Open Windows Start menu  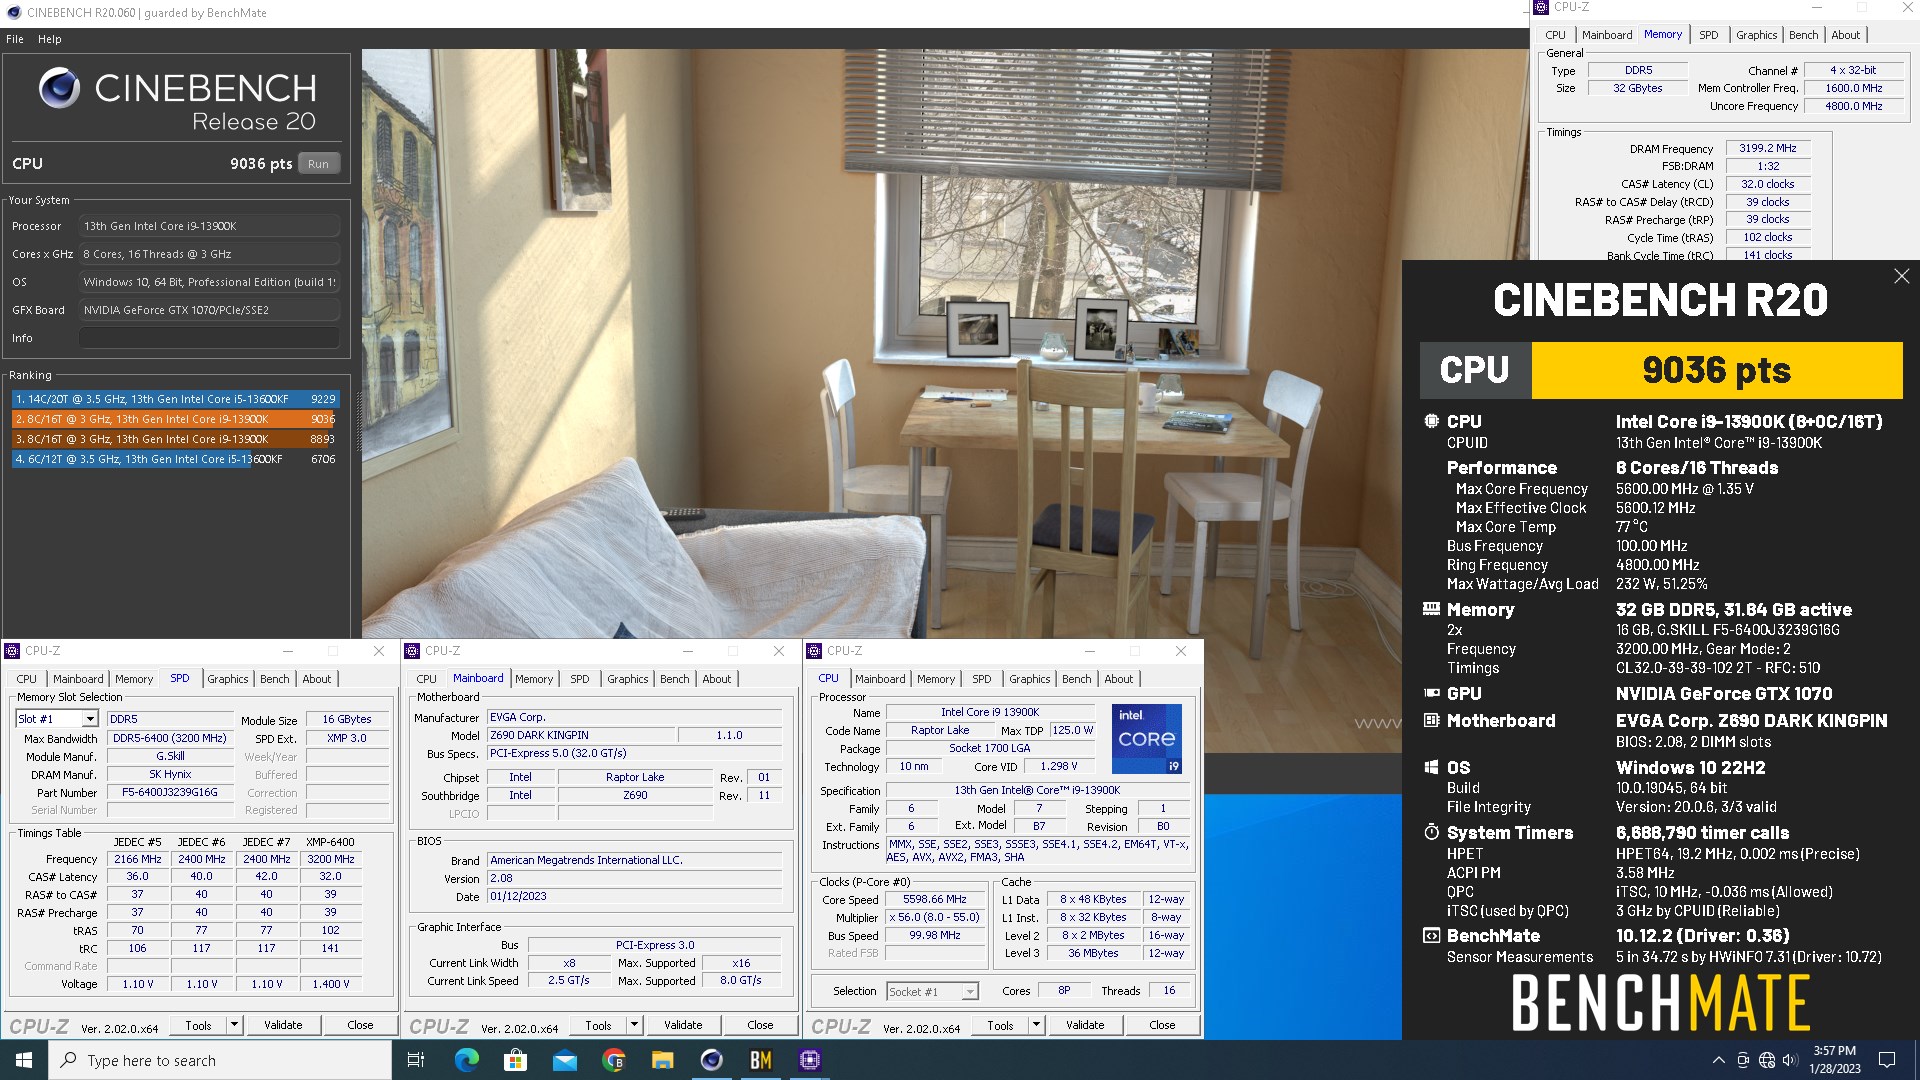pyautogui.click(x=24, y=1060)
